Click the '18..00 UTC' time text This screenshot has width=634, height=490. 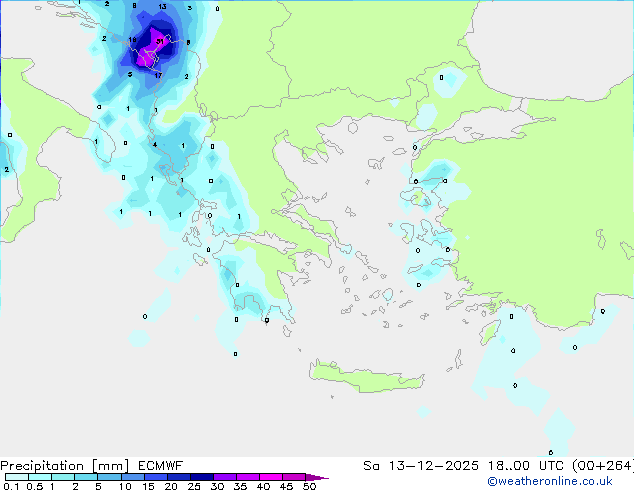pyautogui.click(x=525, y=466)
